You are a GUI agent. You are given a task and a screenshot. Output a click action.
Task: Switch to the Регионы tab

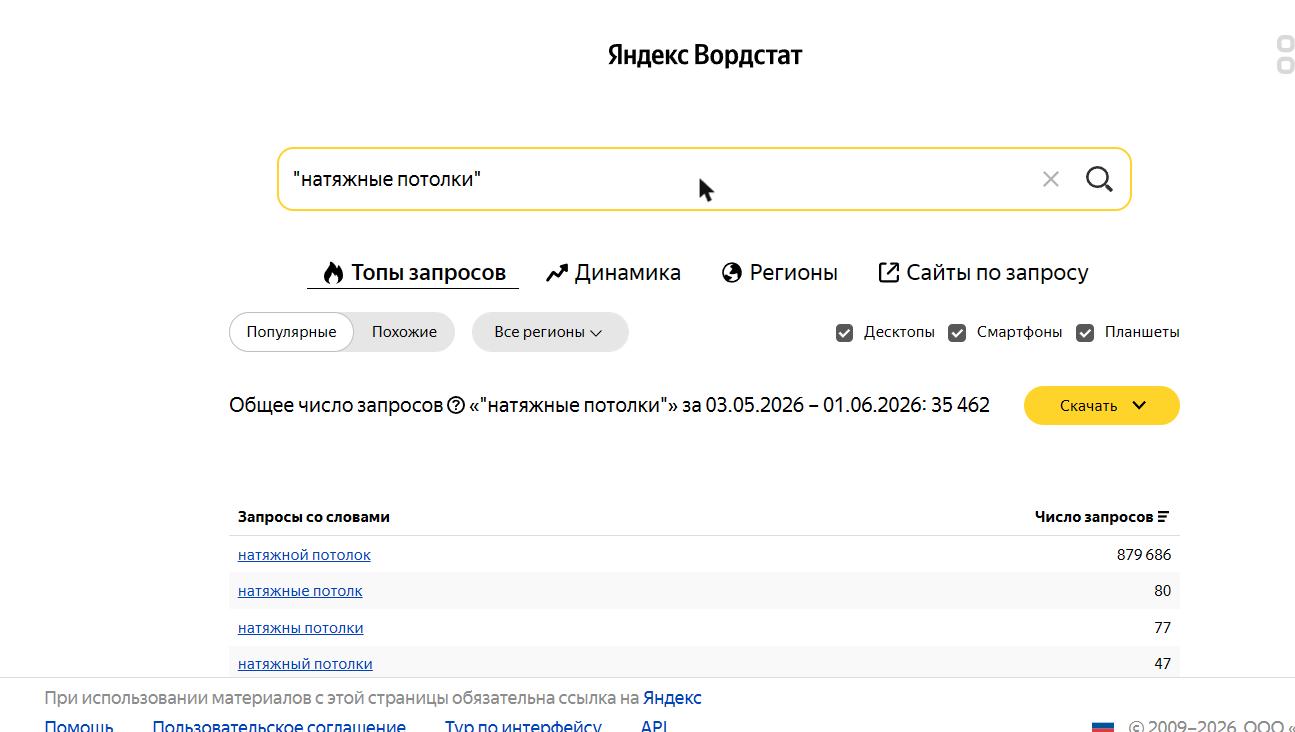(780, 272)
